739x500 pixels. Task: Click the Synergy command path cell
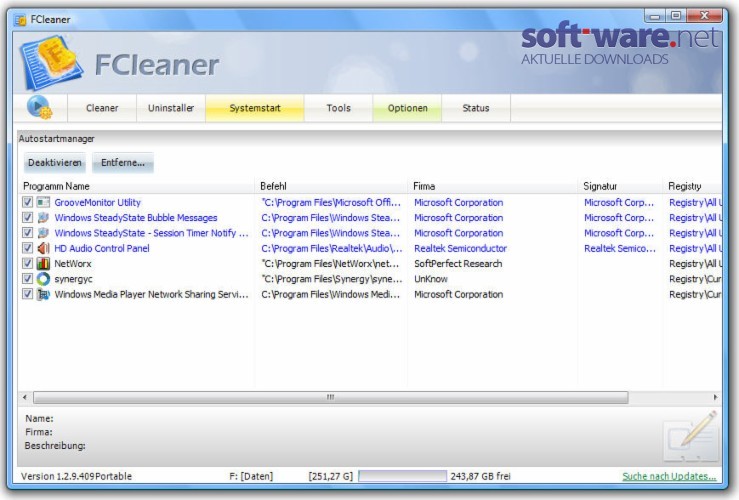[332, 279]
